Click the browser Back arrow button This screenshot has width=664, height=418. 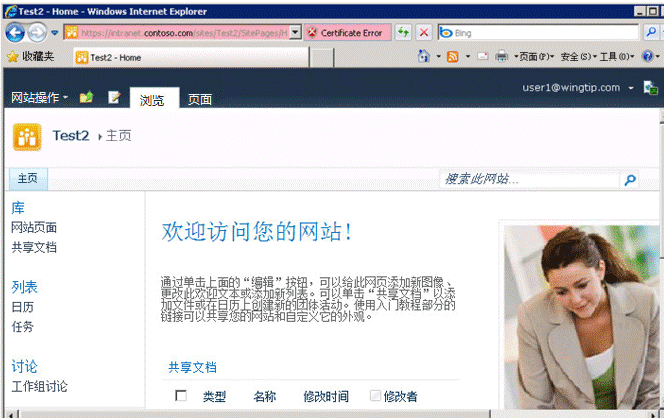click(15, 33)
